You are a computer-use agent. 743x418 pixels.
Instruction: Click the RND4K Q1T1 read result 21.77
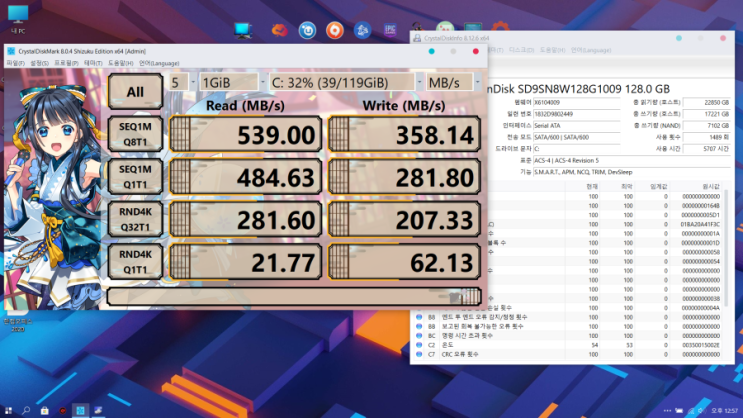(x=245, y=263)
